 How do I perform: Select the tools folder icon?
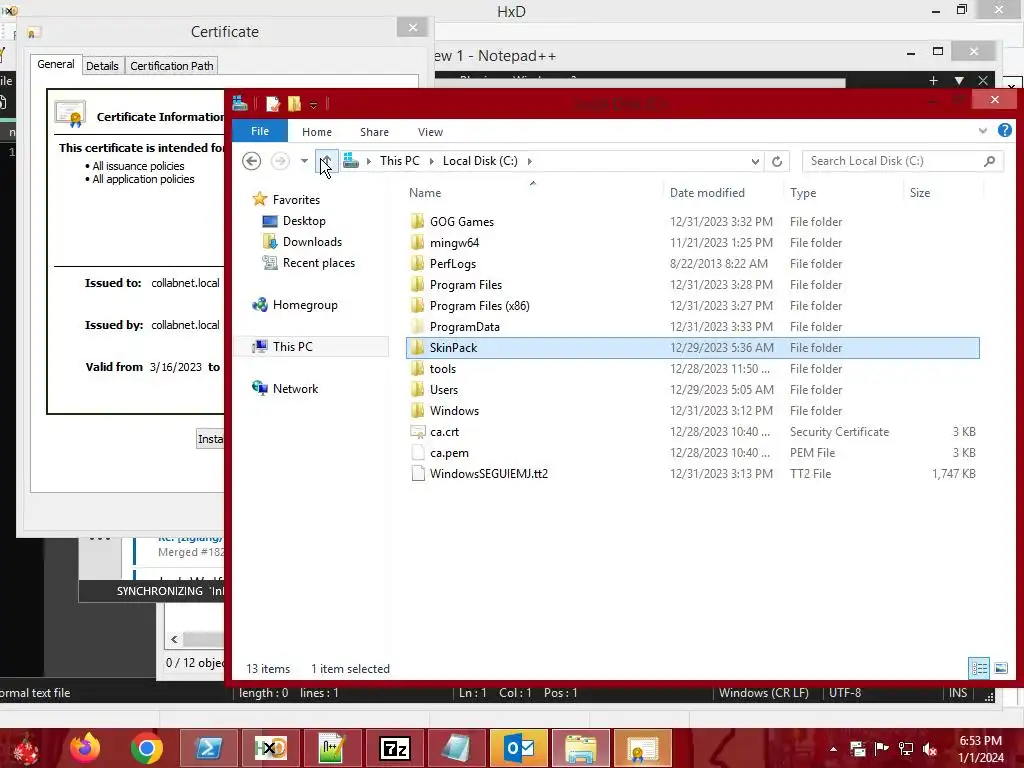[418, 368]
